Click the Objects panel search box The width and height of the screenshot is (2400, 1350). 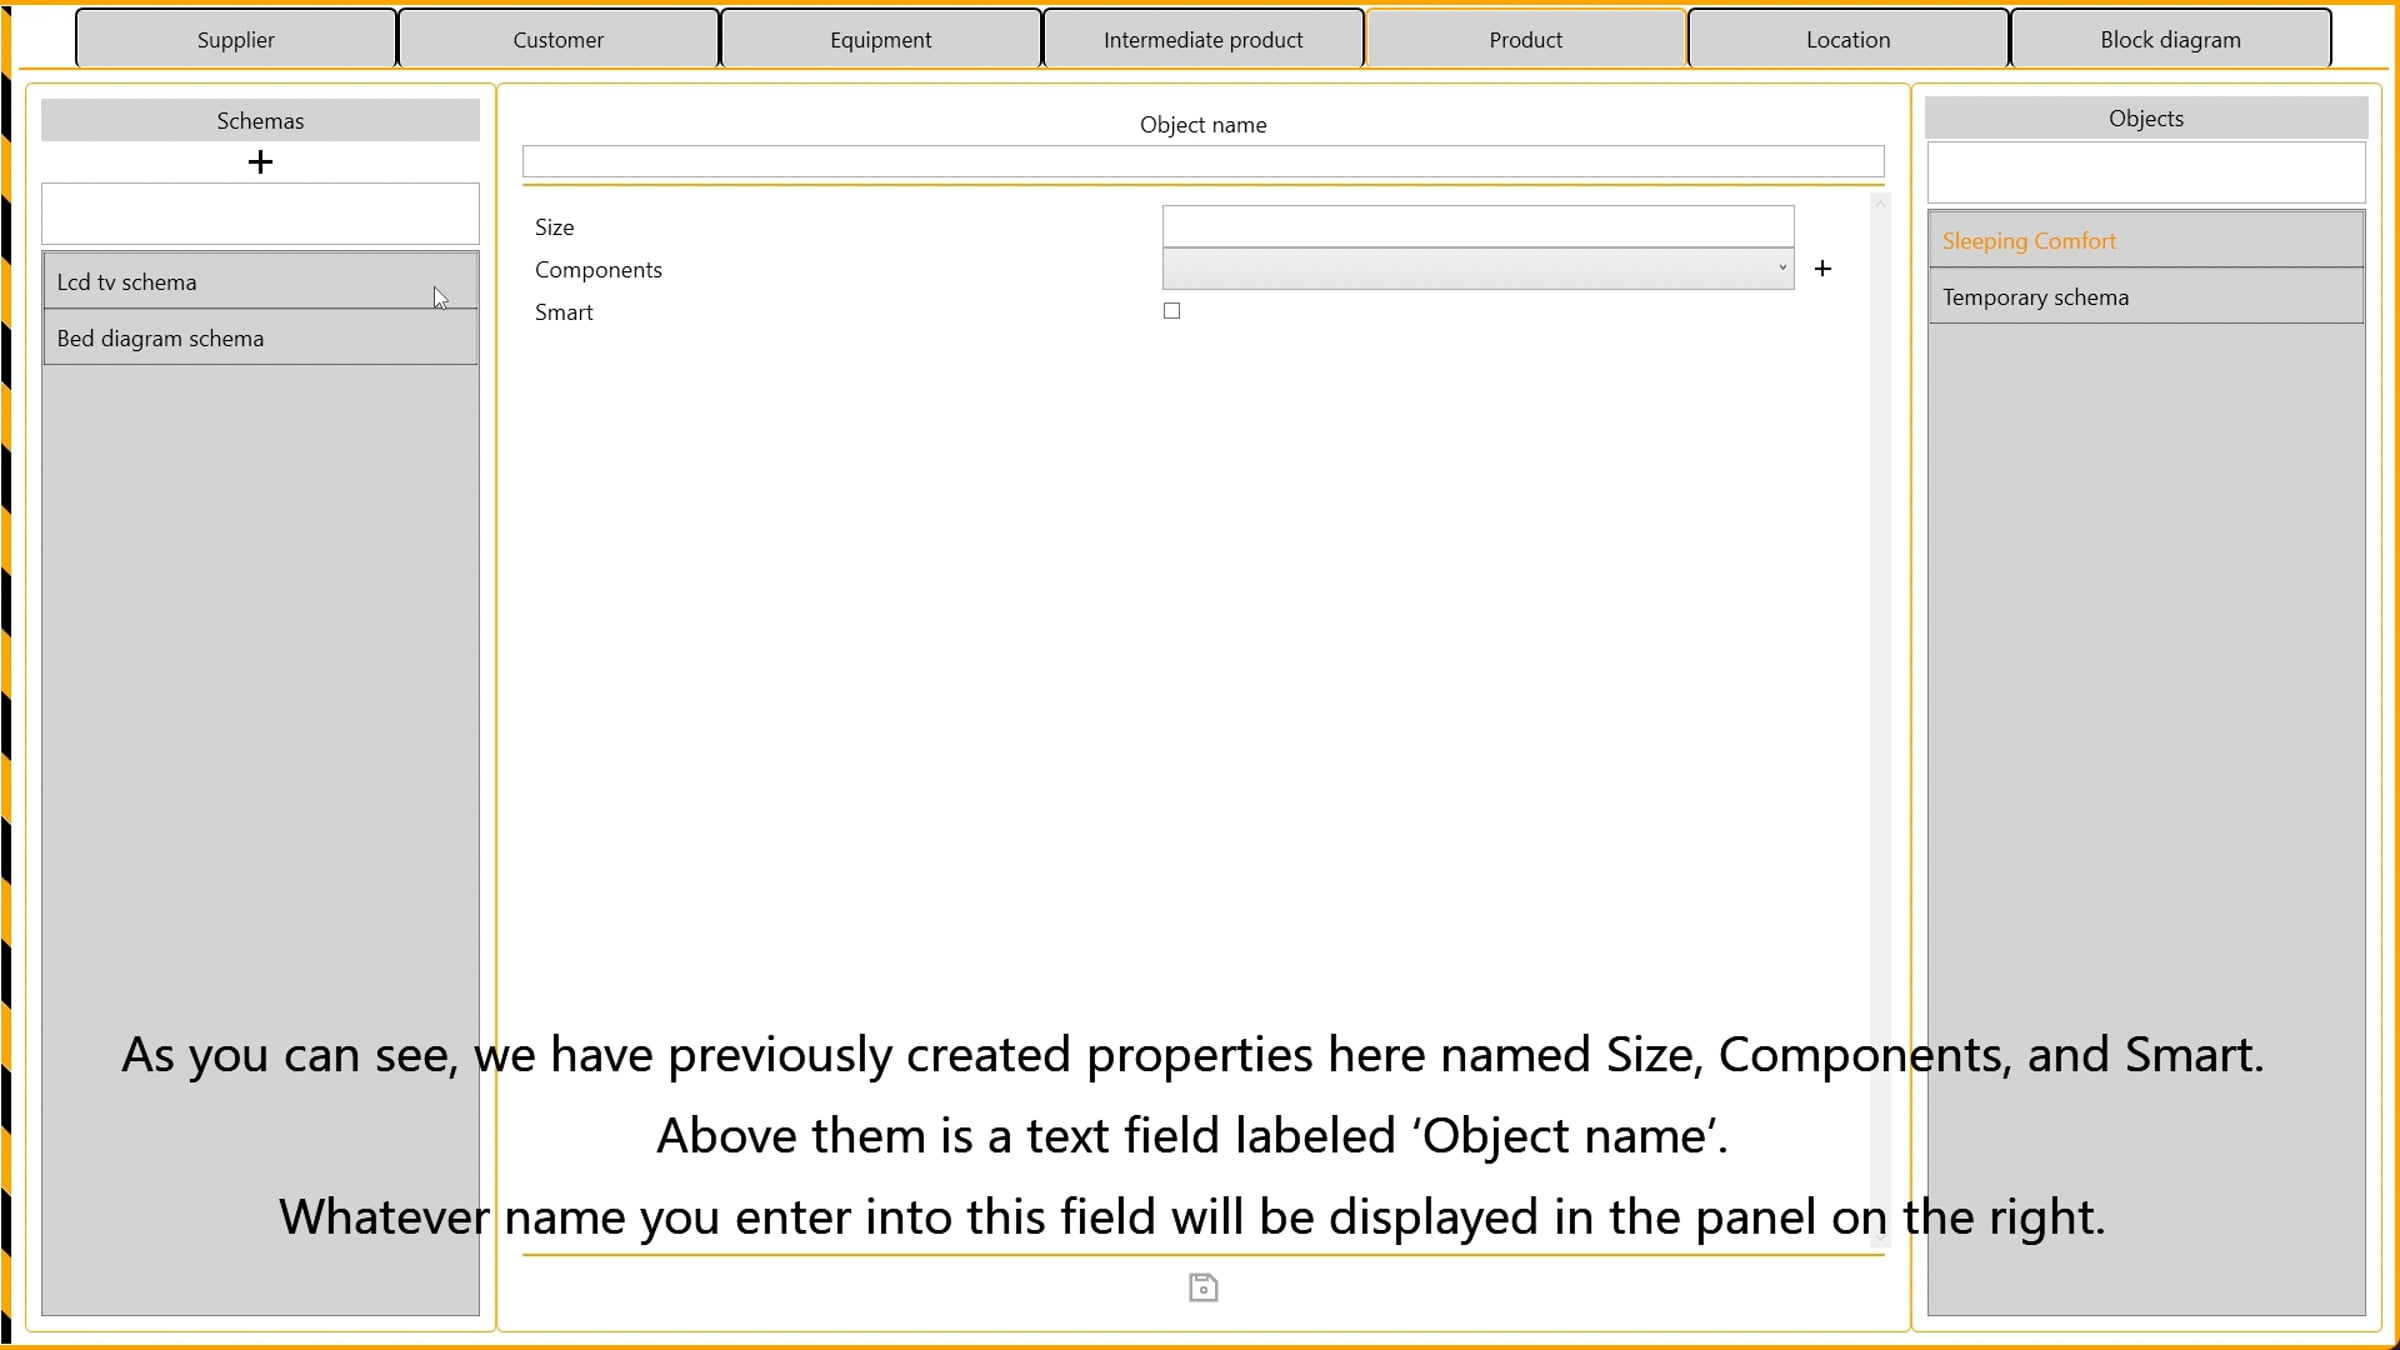(x=2146, y=172)
